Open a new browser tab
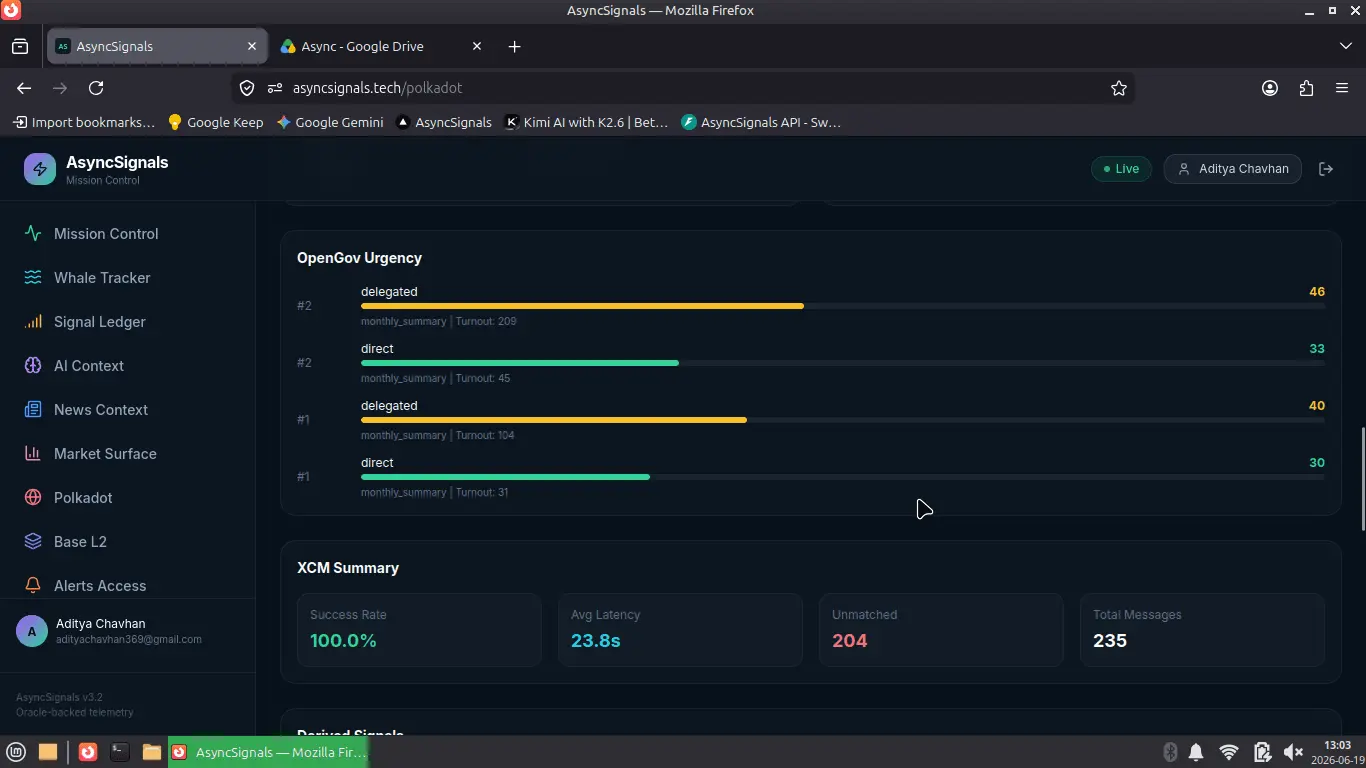This screenshot has height=768, width=1366. 514,46
